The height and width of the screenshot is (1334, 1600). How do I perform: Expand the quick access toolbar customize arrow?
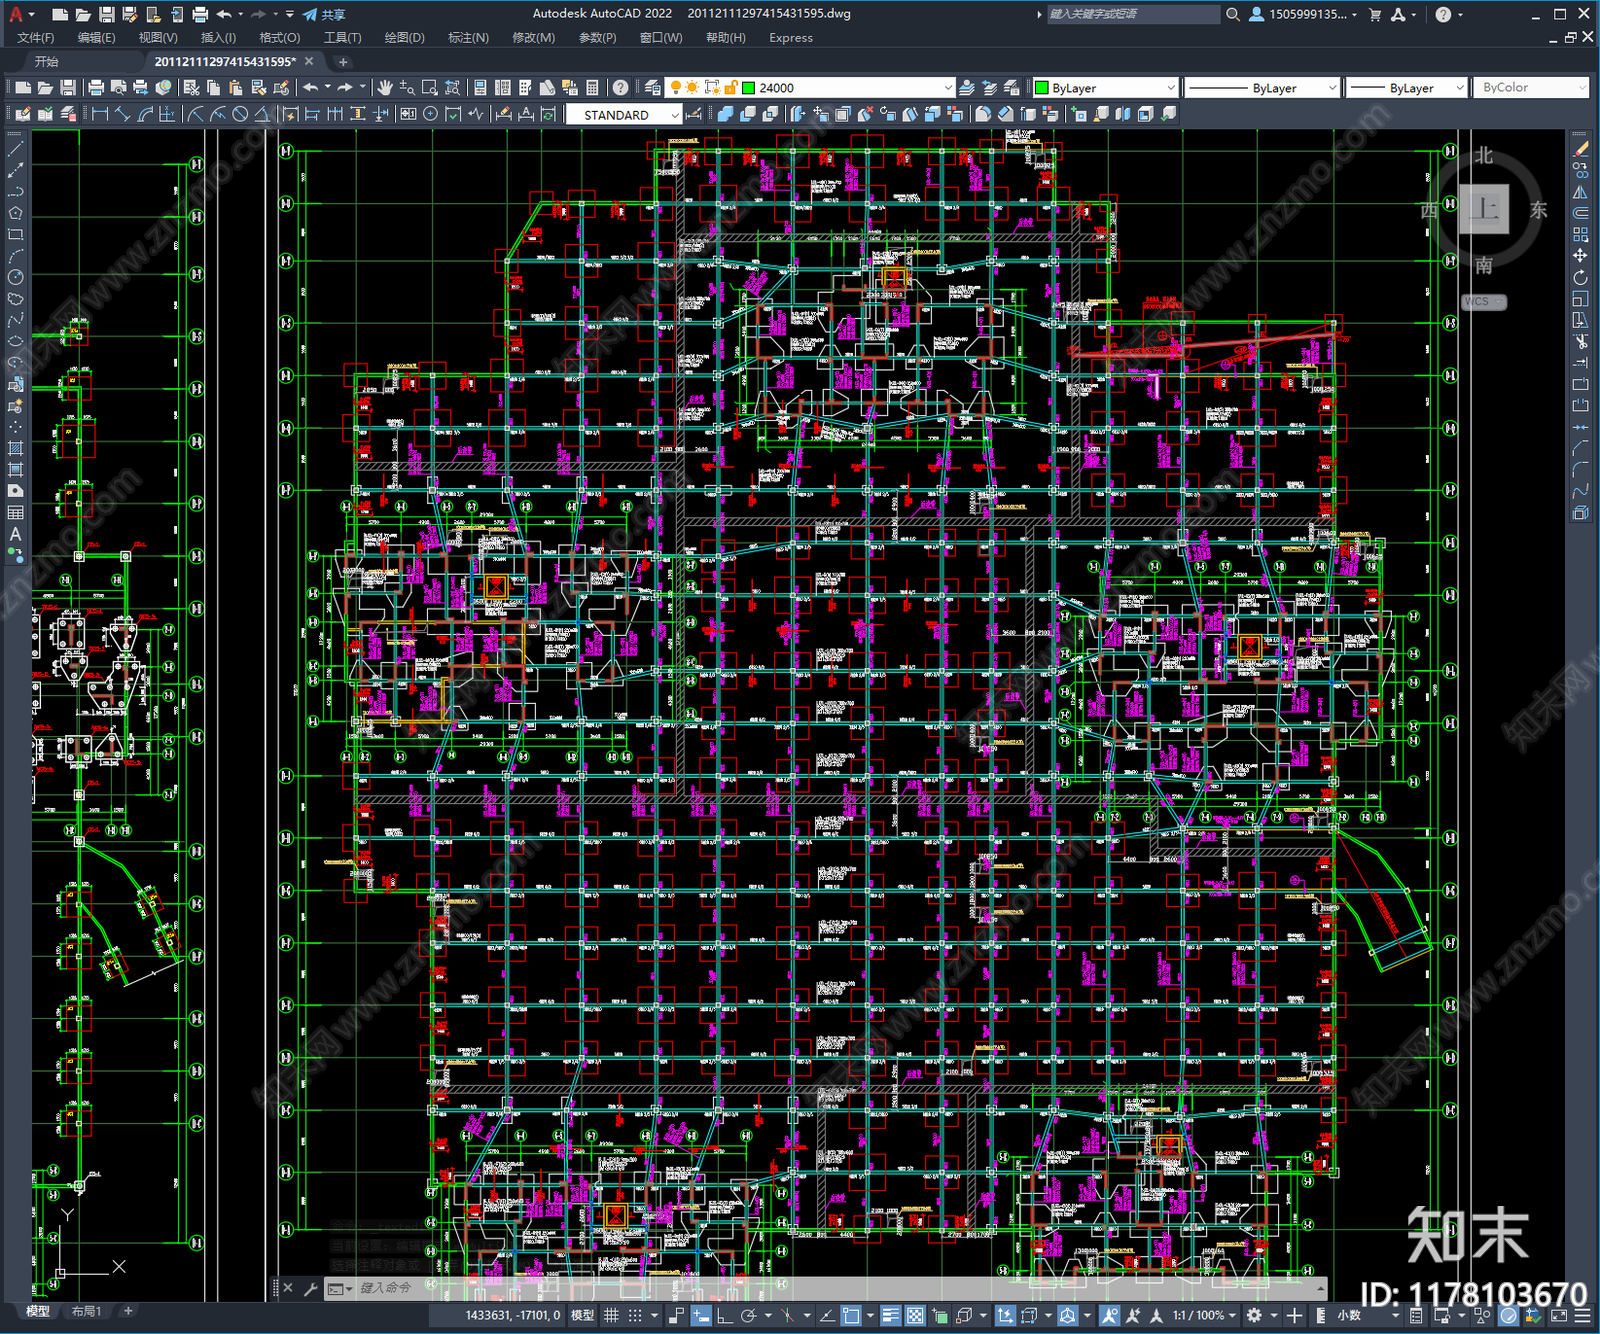(290, 14)
